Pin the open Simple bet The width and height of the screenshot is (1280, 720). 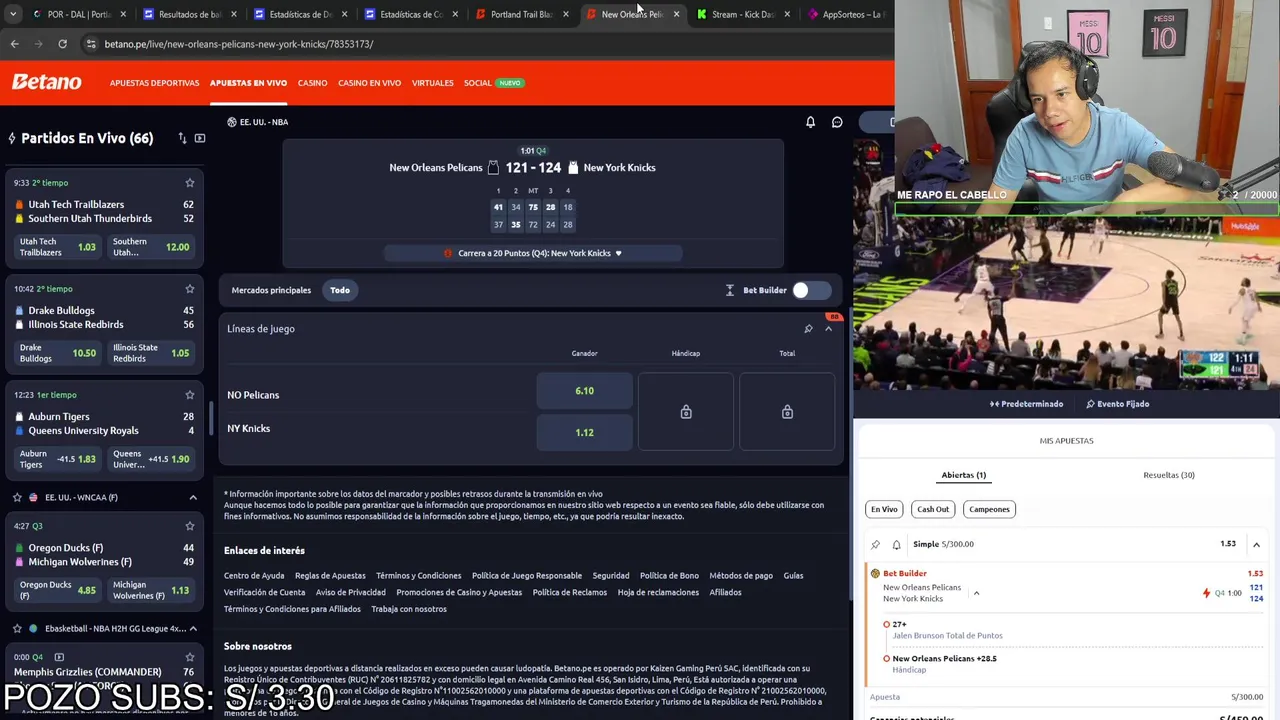pos(876,544)
